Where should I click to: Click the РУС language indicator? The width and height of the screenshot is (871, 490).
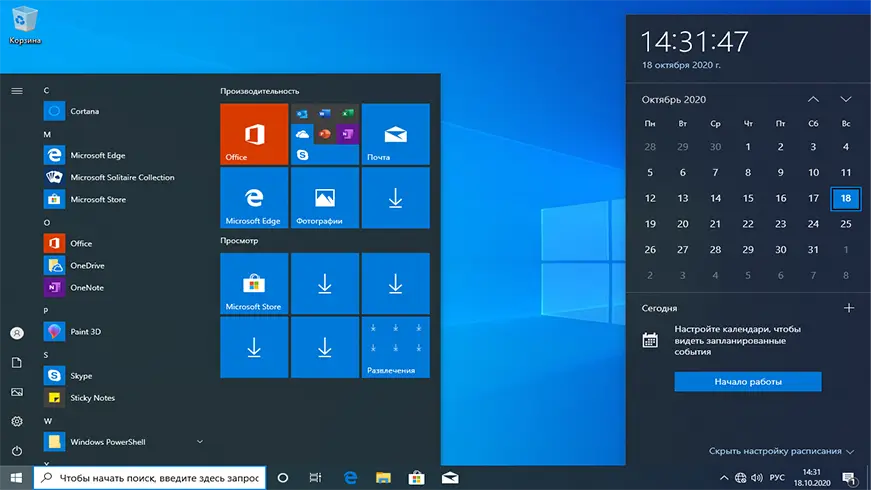point(777,478)
